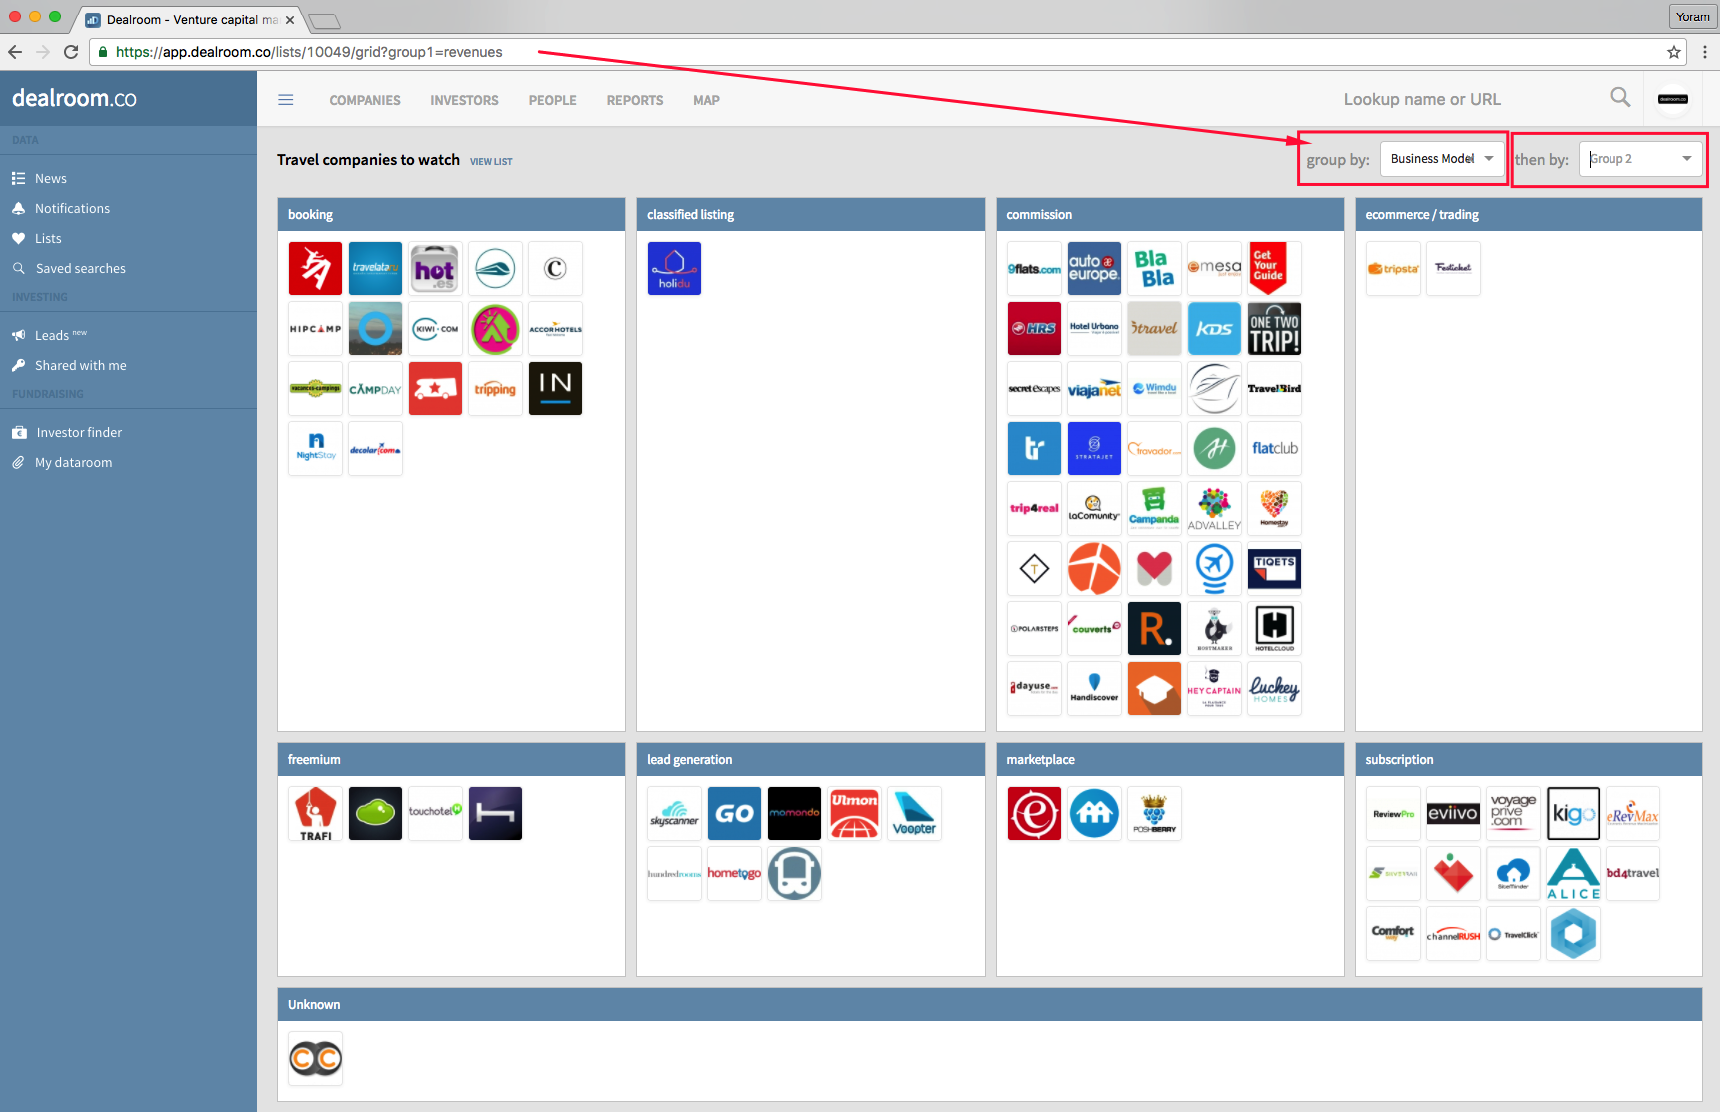Click the search magnifier icon
Viewport: 1720px width, 1112px height.
coord(1620,97)
